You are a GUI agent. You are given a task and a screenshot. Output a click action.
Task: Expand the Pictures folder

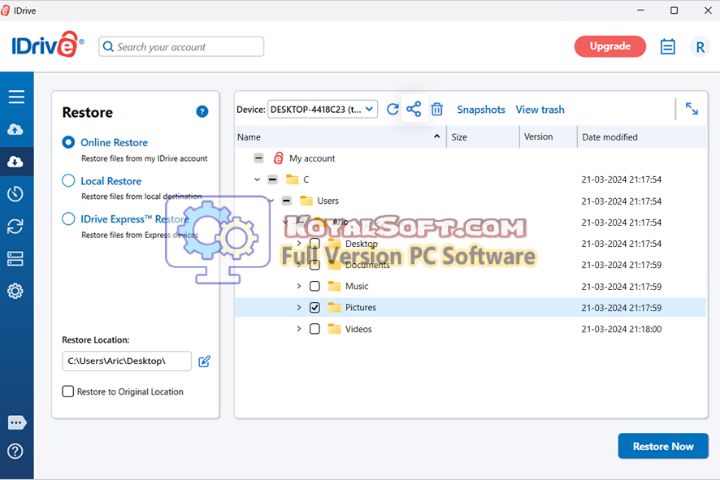tap(299, 307)
